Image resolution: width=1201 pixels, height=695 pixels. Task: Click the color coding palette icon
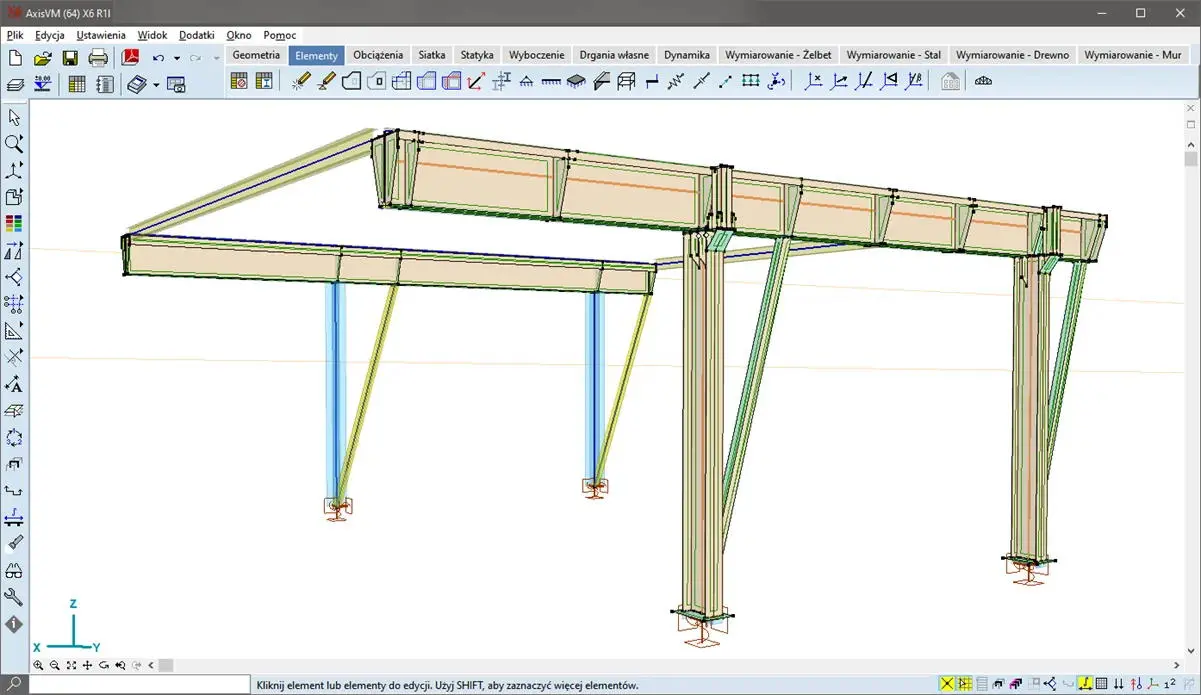[x=14, y=223]
